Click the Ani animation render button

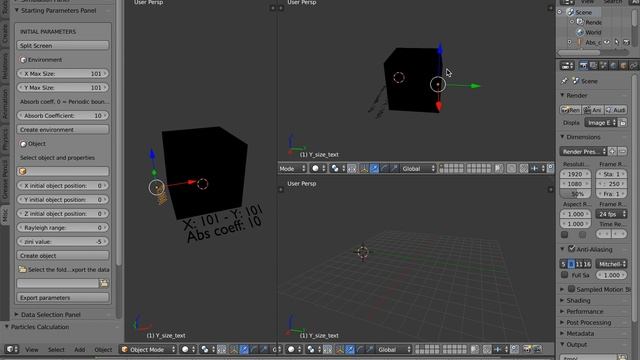pyautogui.click(x=593, y=110)
